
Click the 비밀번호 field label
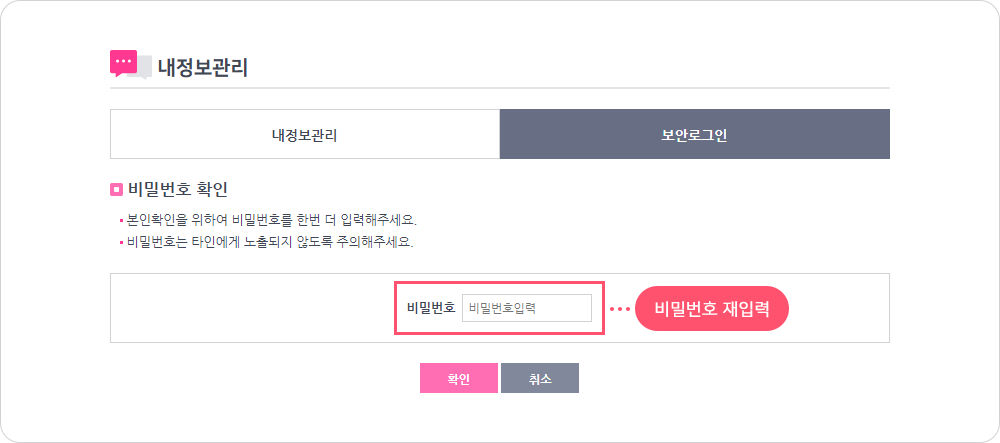431,309
